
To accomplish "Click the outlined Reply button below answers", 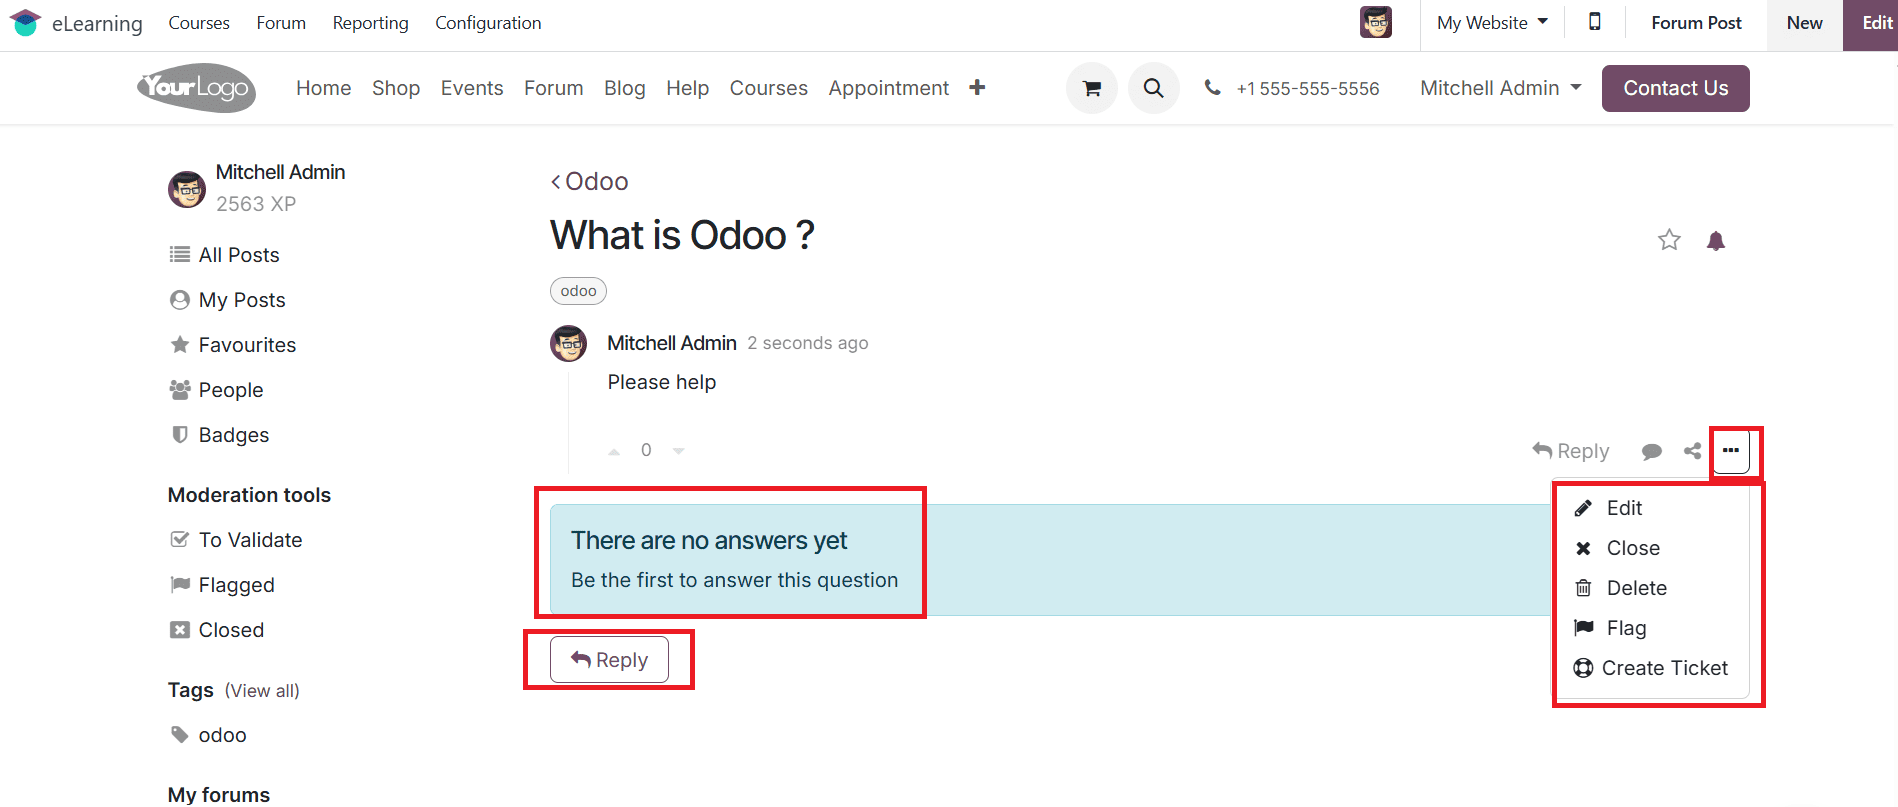I will pyautogui.click(x=609, y=660).
